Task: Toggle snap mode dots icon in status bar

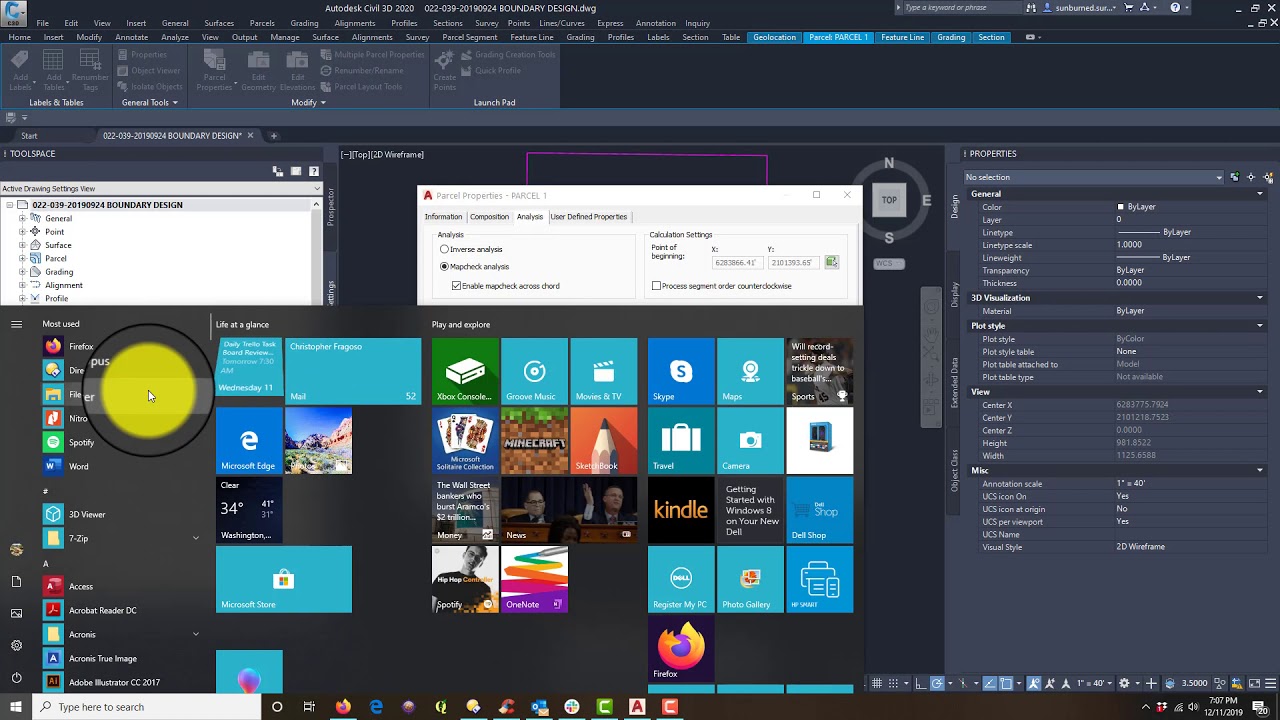Action: (894, 683)
